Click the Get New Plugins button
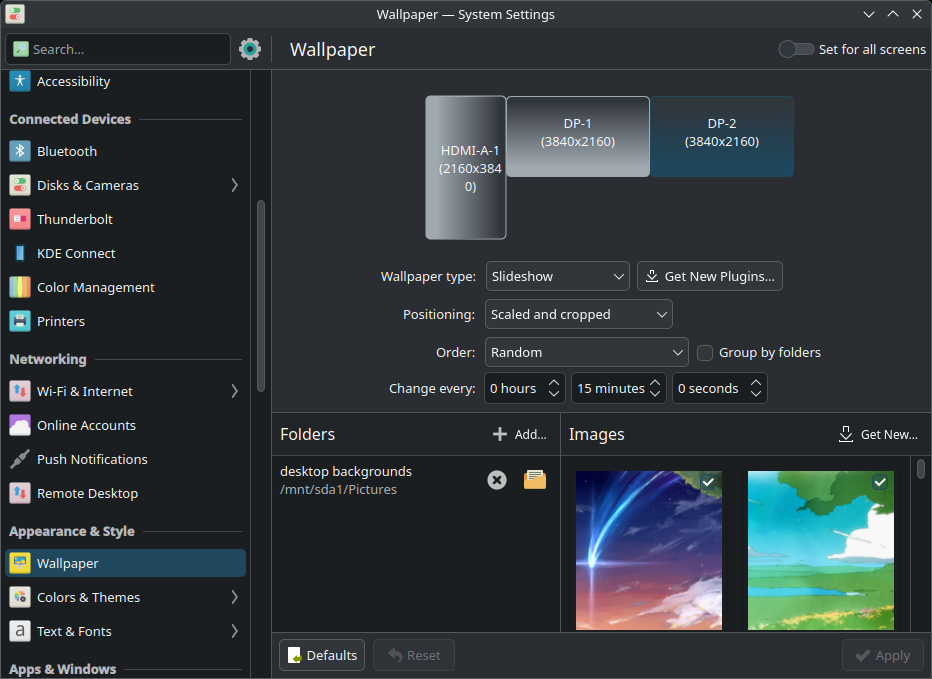This screenshot has height=679, width=932. [x=709, y=276]
